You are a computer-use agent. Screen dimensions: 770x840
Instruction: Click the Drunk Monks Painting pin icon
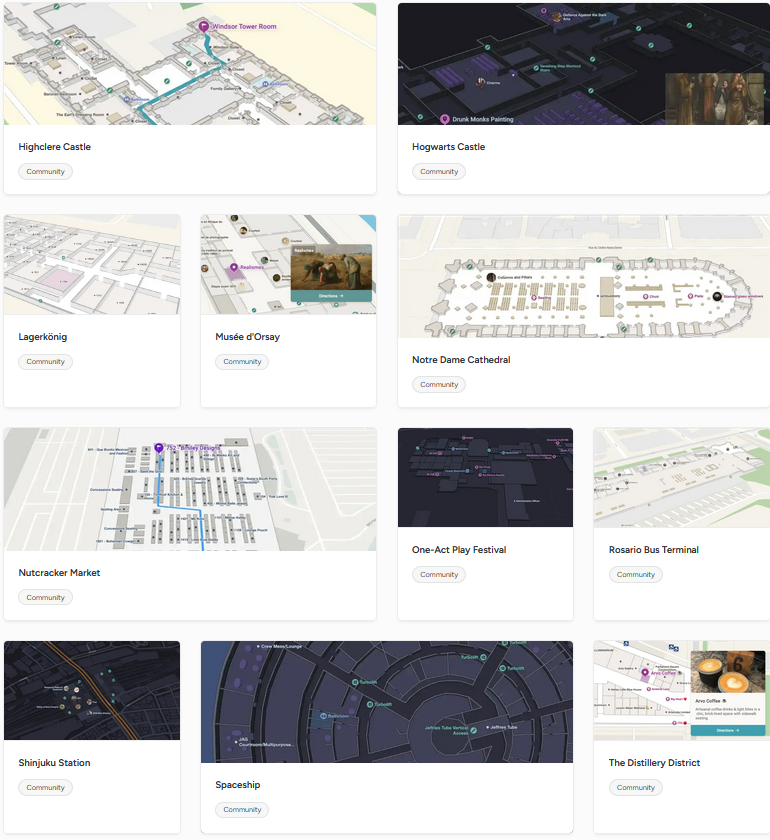tap(444, 119)
